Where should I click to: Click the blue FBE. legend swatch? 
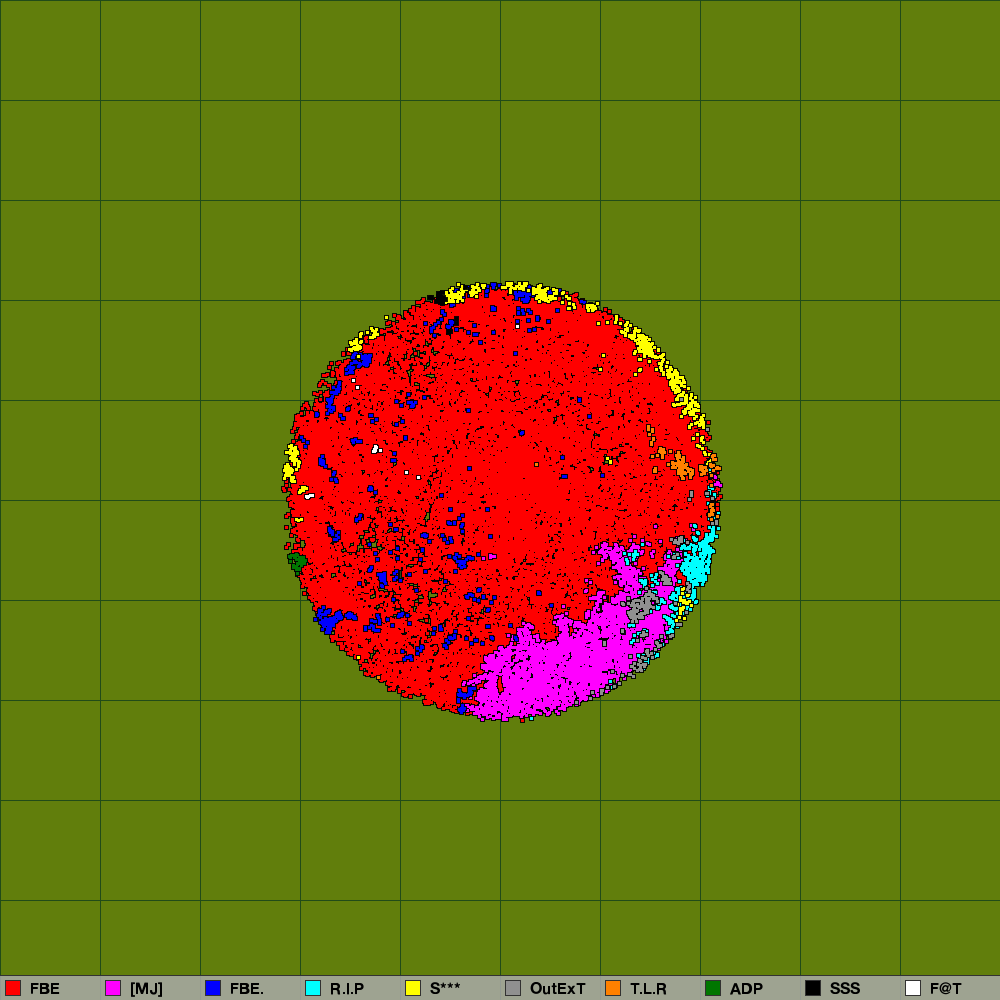pyautogui.click(x=213, y=988)
